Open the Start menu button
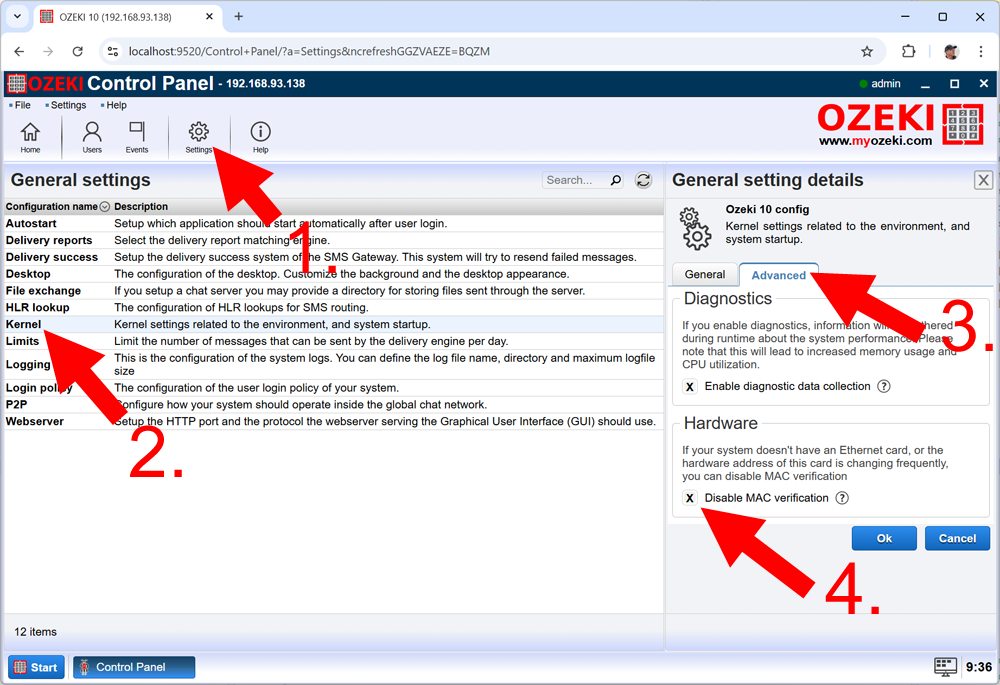This screenshot has width=1000, height=685. [36, 667]
